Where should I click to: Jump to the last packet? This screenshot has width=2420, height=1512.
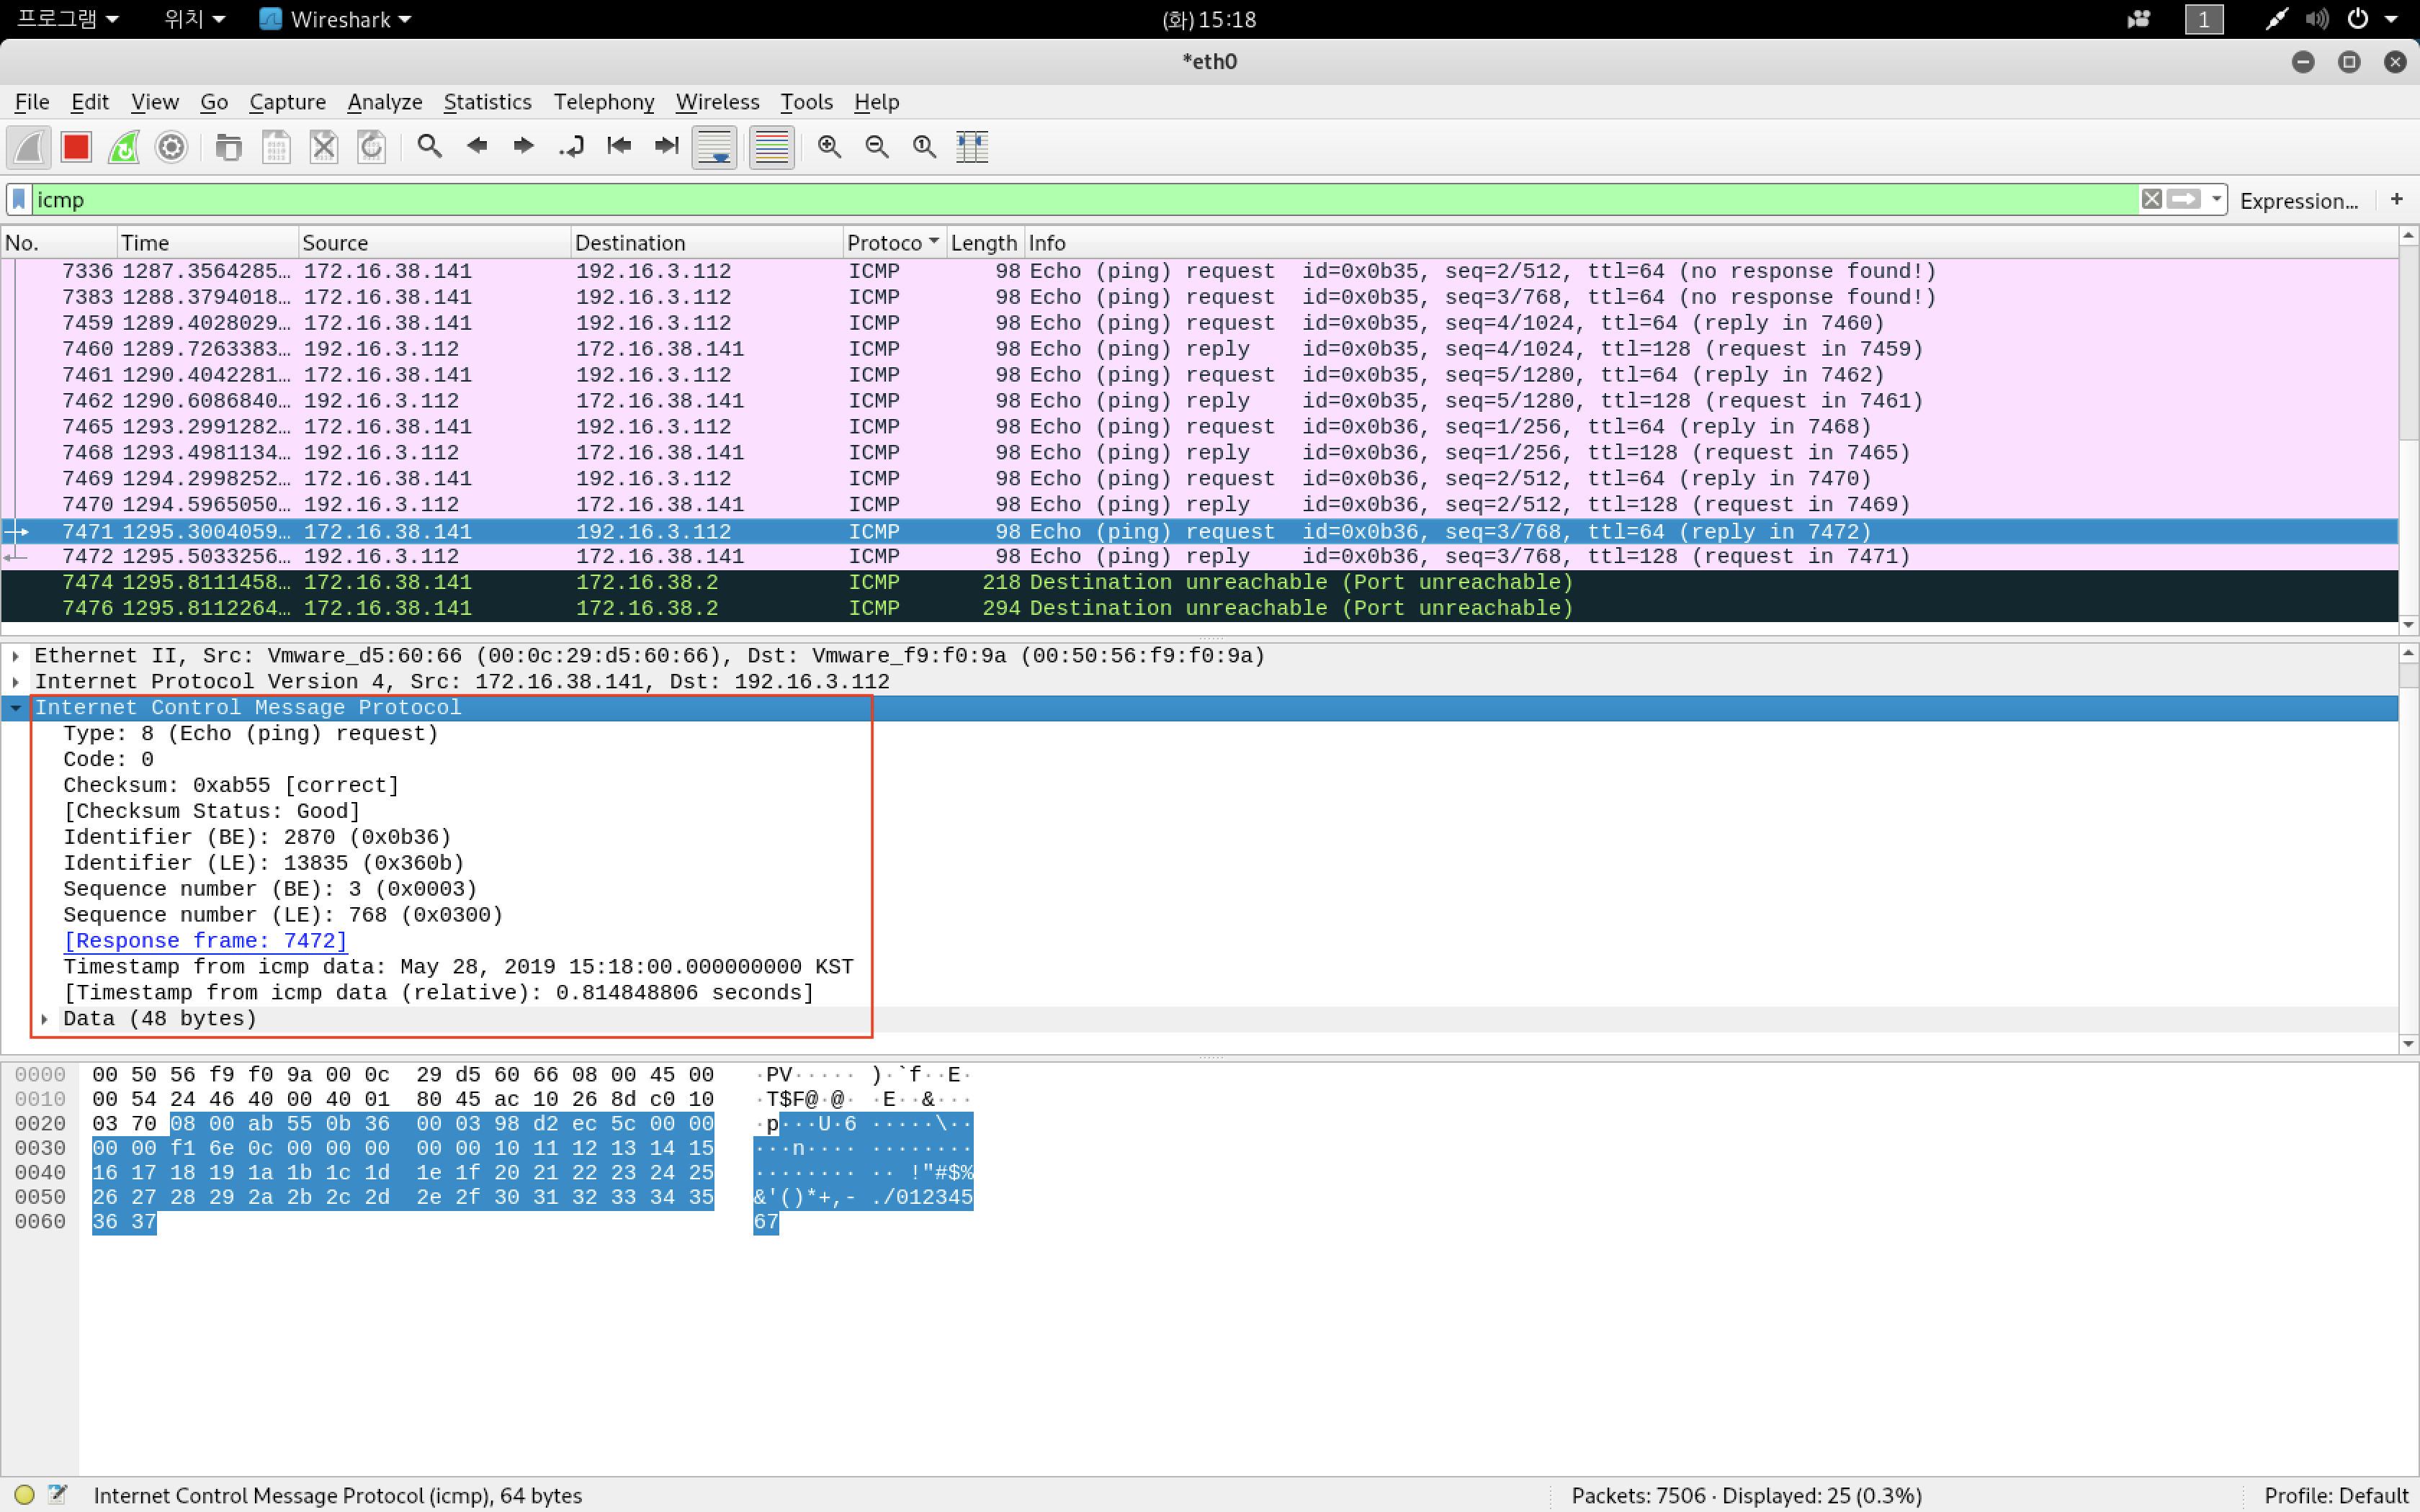(666, 147)
